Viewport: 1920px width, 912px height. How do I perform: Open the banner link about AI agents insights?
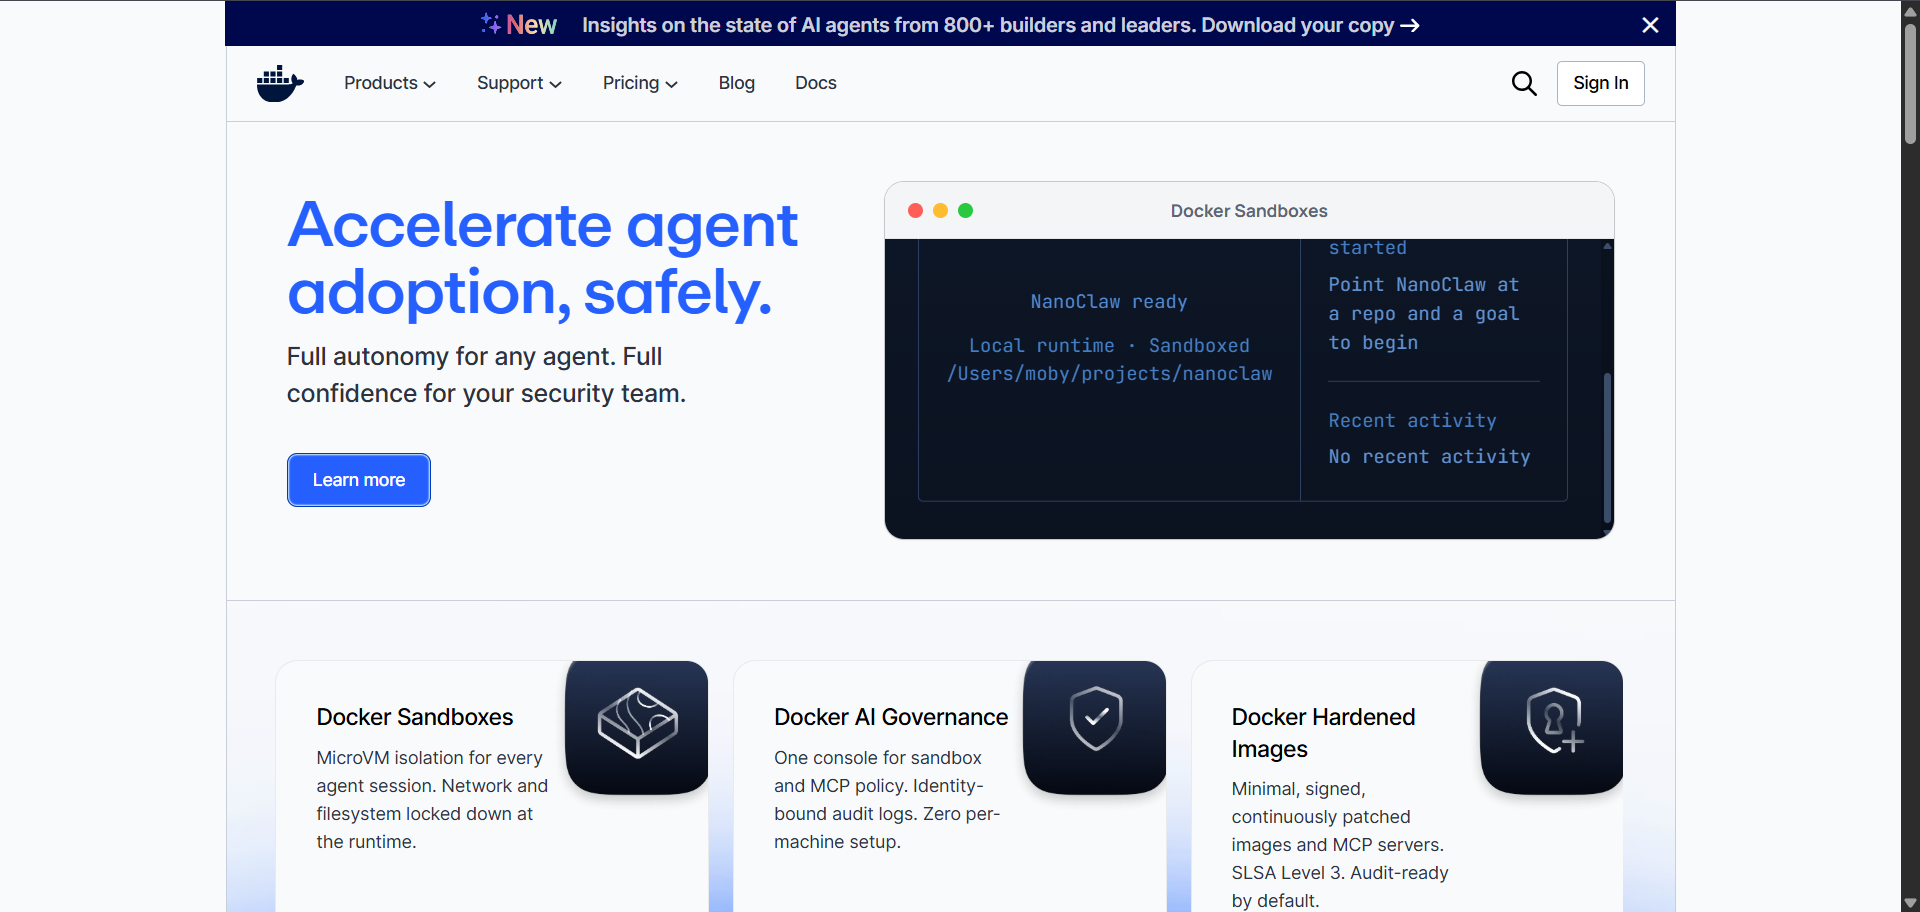click(1001, 25)
